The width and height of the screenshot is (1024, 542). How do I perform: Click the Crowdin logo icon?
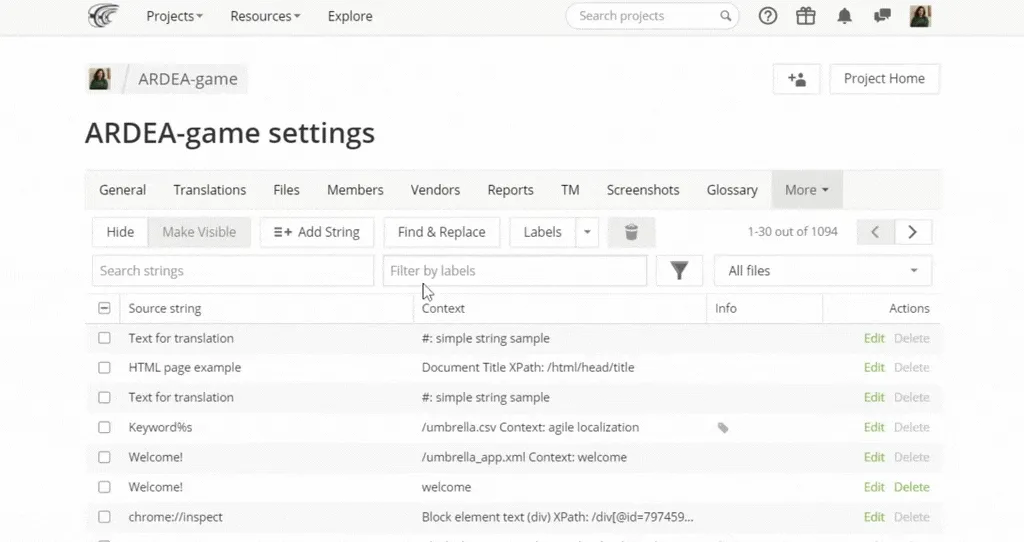(103, 16)
